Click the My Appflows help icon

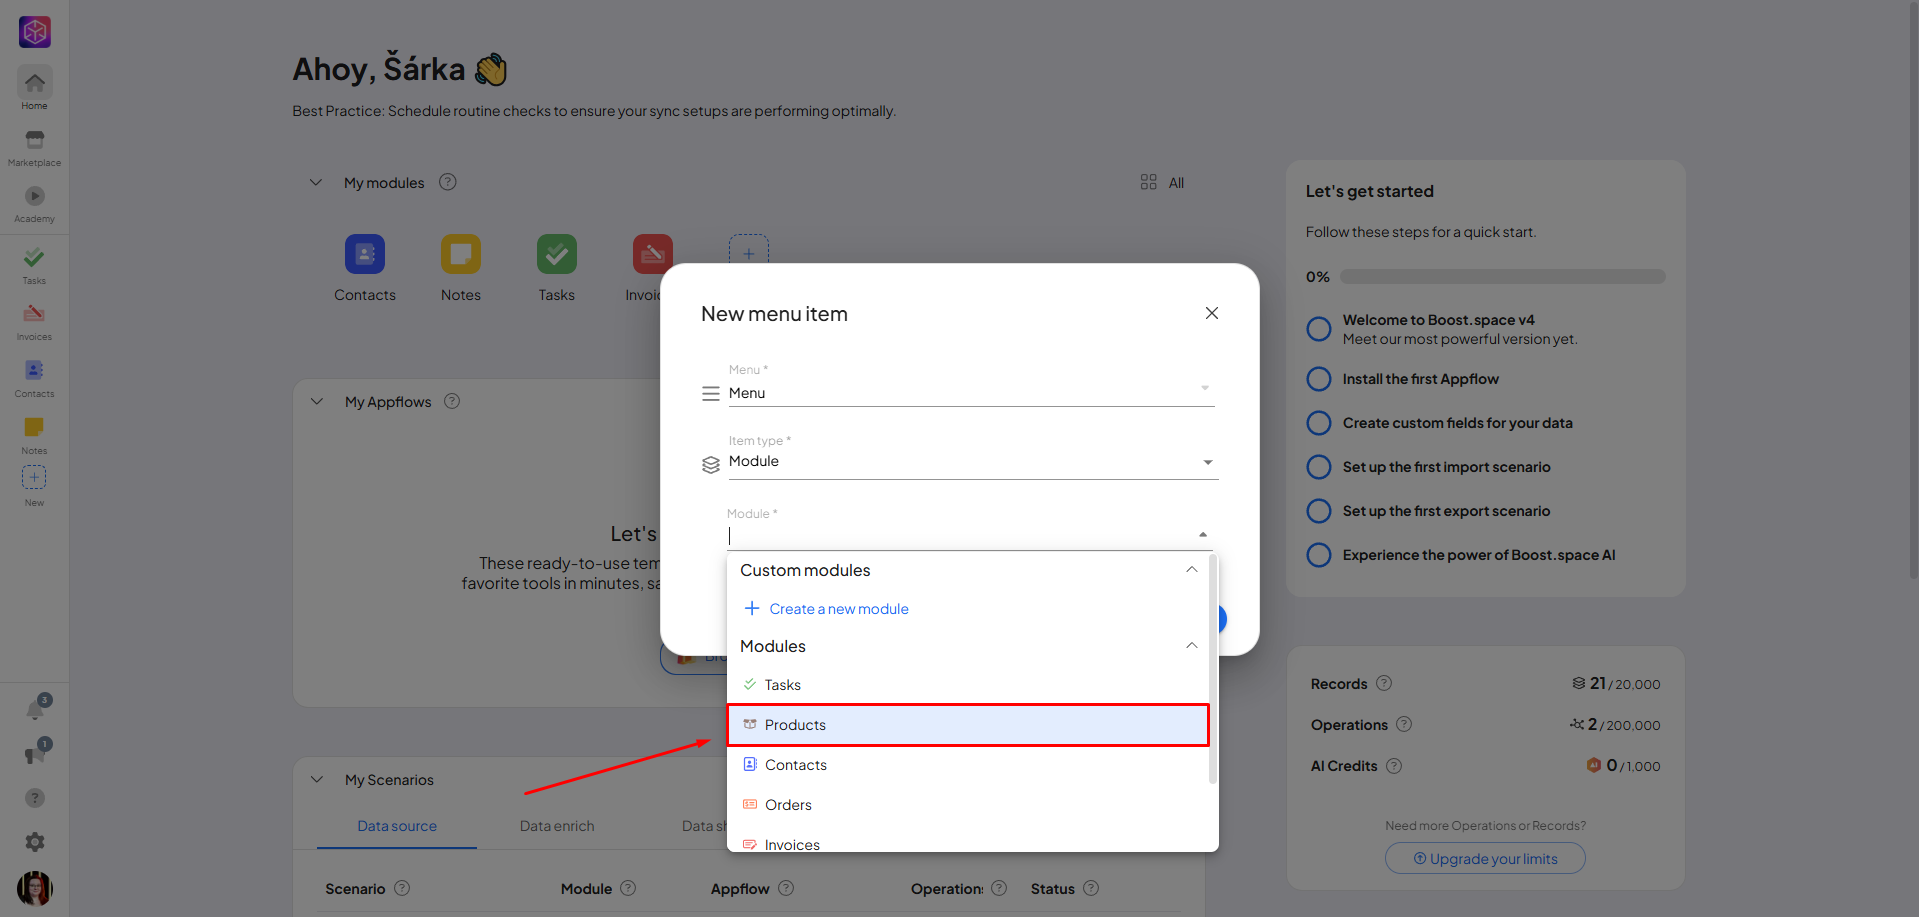452,401
